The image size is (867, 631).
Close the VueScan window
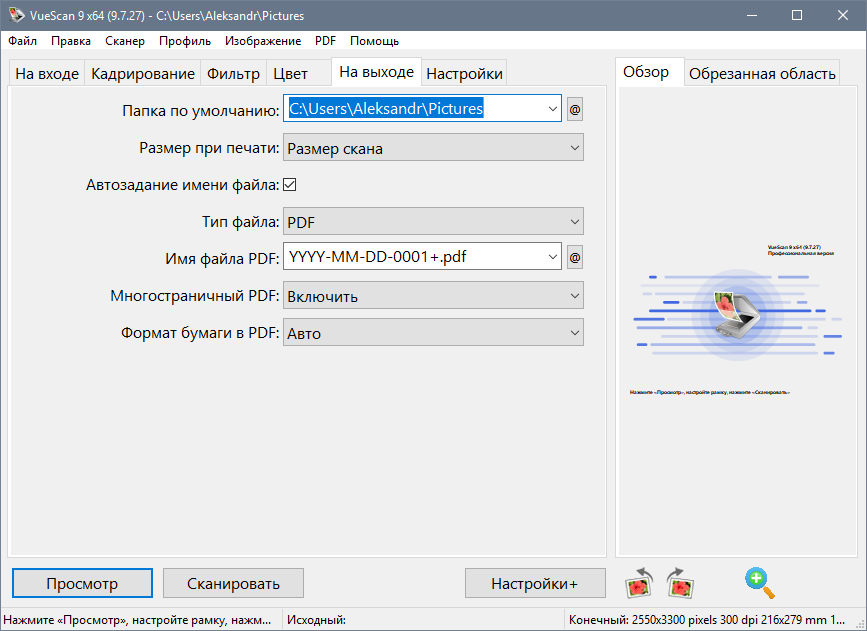click(843, 15)
